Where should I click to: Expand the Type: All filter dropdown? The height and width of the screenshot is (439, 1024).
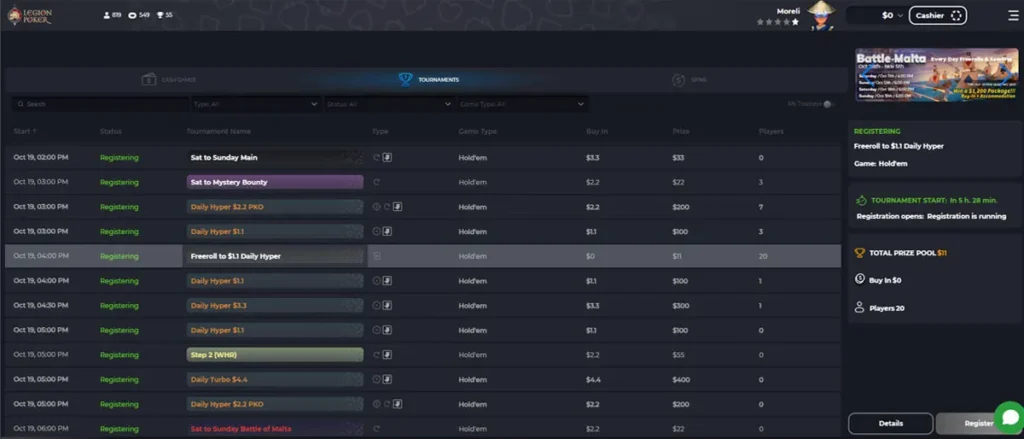click(255, 104)
